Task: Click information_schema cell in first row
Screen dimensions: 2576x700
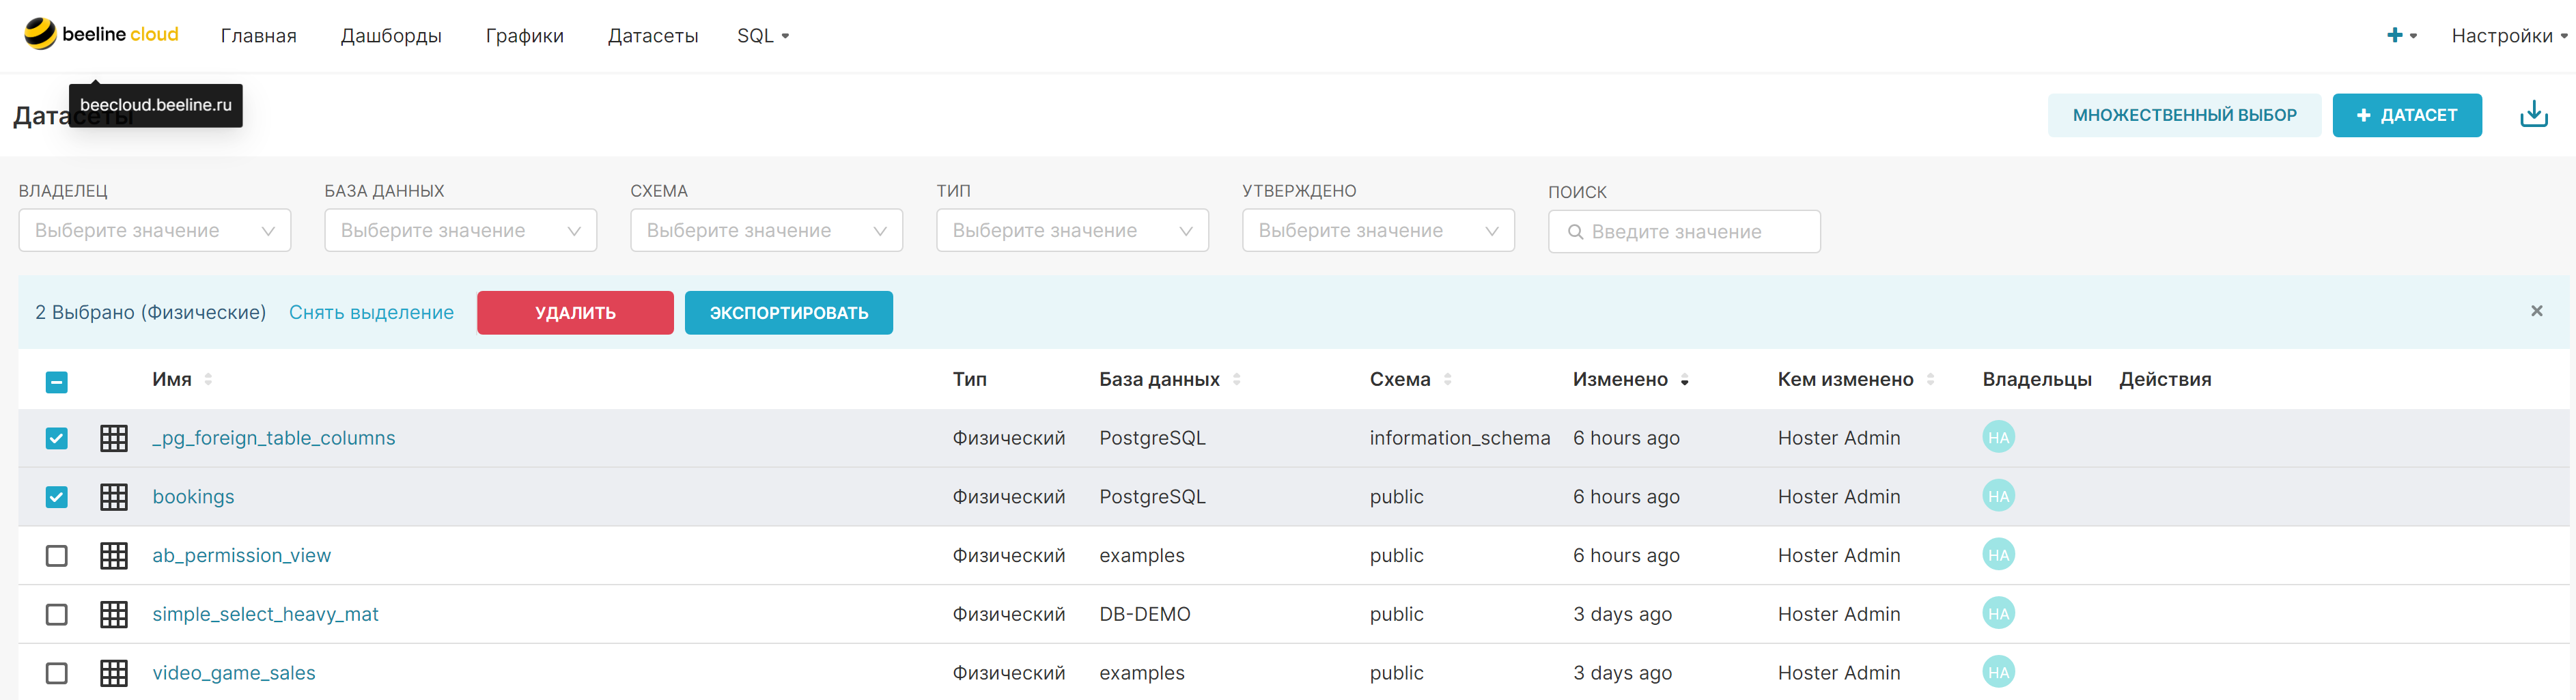Action: coord(1460,438)
